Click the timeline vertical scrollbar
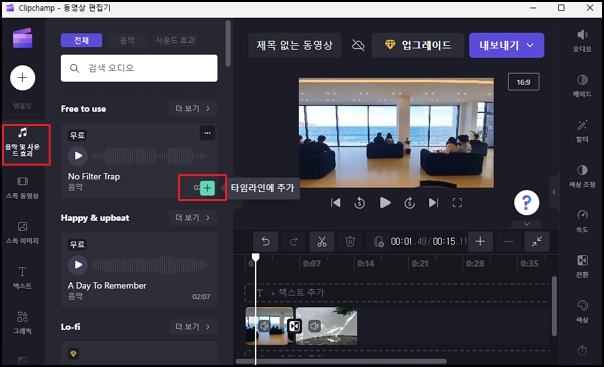Screen dimensions: 604x367 tap(554, 306)
